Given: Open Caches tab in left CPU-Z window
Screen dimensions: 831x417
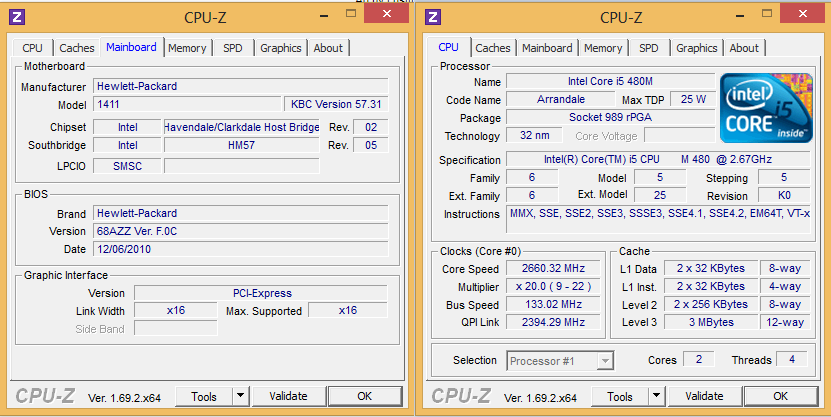Looking at the screenshot, I should (76, 48).
